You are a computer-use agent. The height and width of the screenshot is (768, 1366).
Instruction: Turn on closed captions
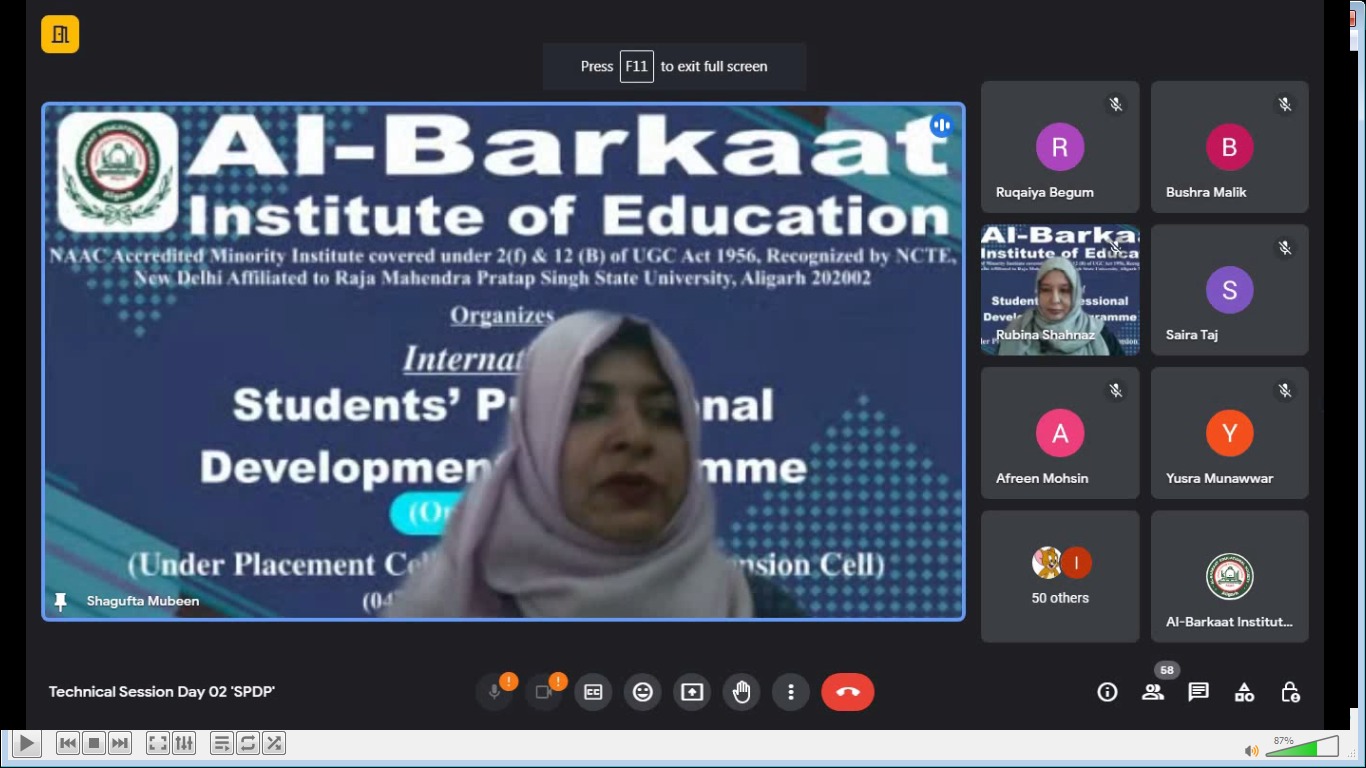point(593,692)
